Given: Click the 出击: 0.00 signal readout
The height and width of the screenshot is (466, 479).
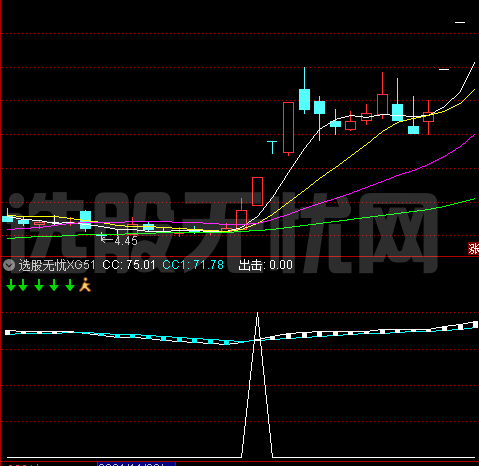Looking at the screenshot, I should (265, 265).
